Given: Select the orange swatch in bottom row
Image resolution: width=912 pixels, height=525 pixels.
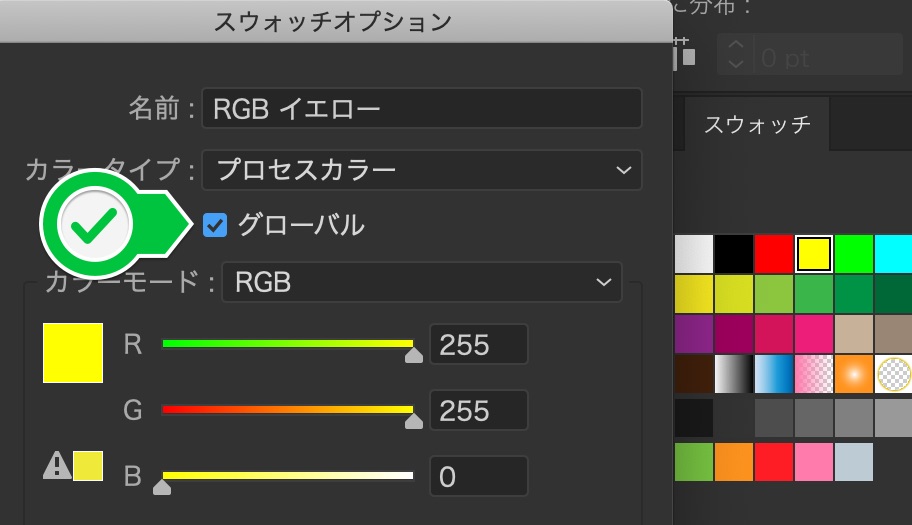Looking at the screenshot, I should [x=733, y=462].
